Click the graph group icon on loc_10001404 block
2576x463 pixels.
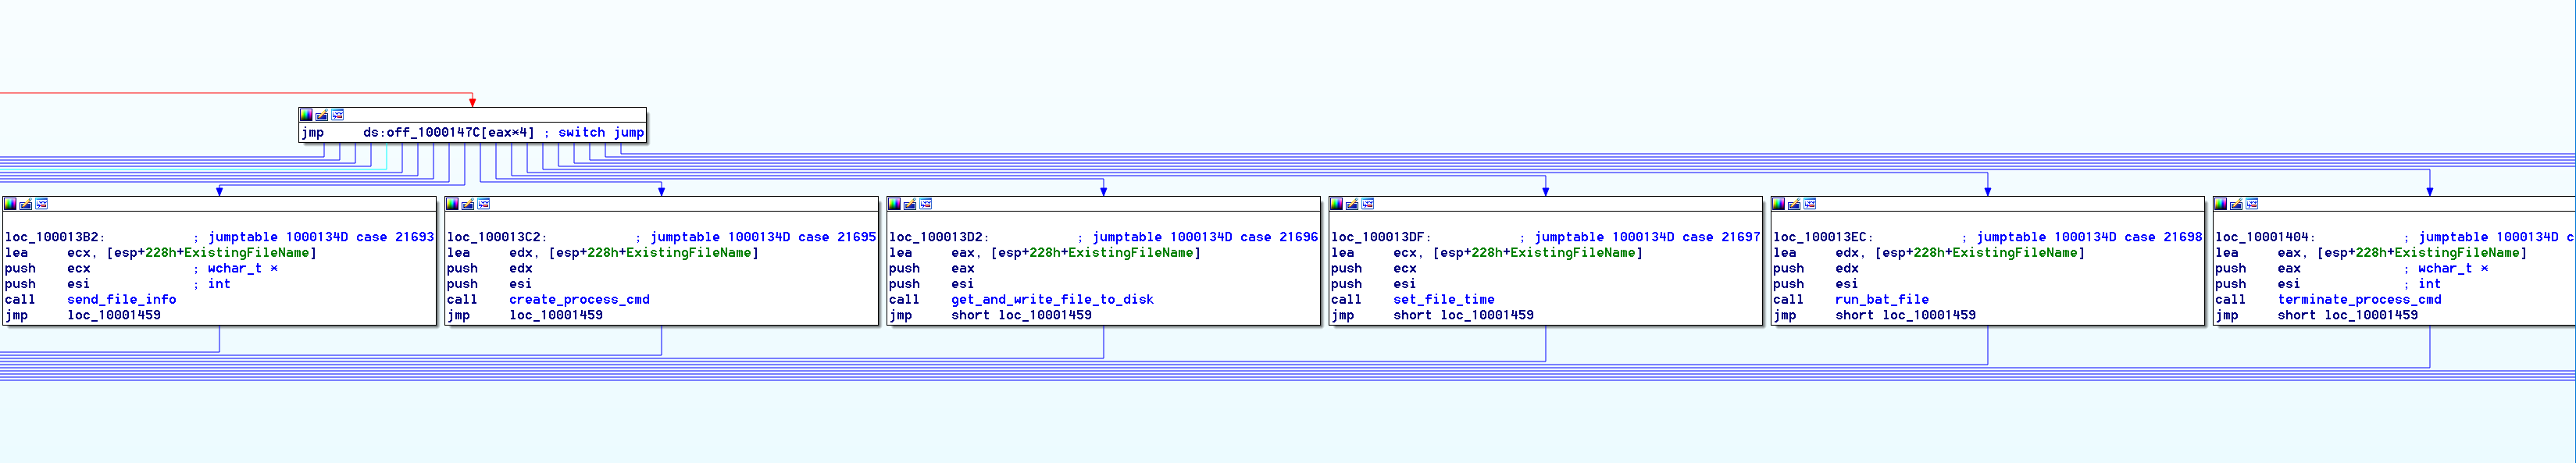(2252, 204)
